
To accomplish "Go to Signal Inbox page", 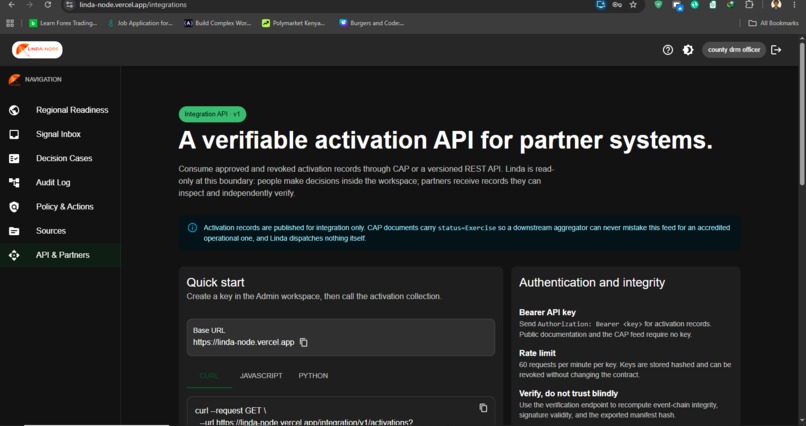I will click(60, 134).
